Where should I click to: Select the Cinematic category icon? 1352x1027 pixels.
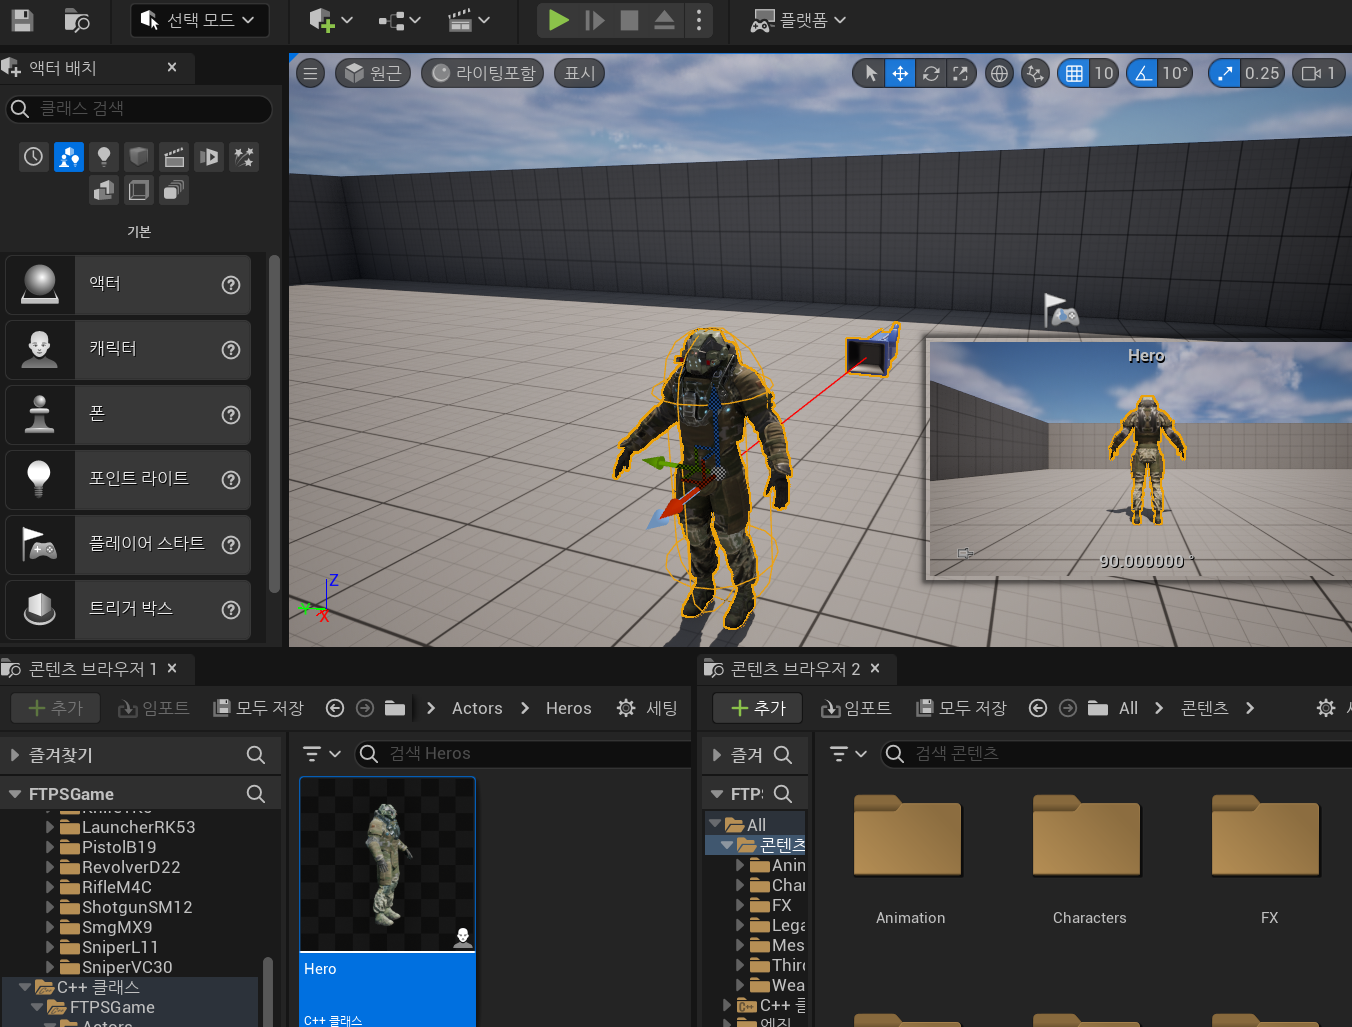[x=174, y=156]
